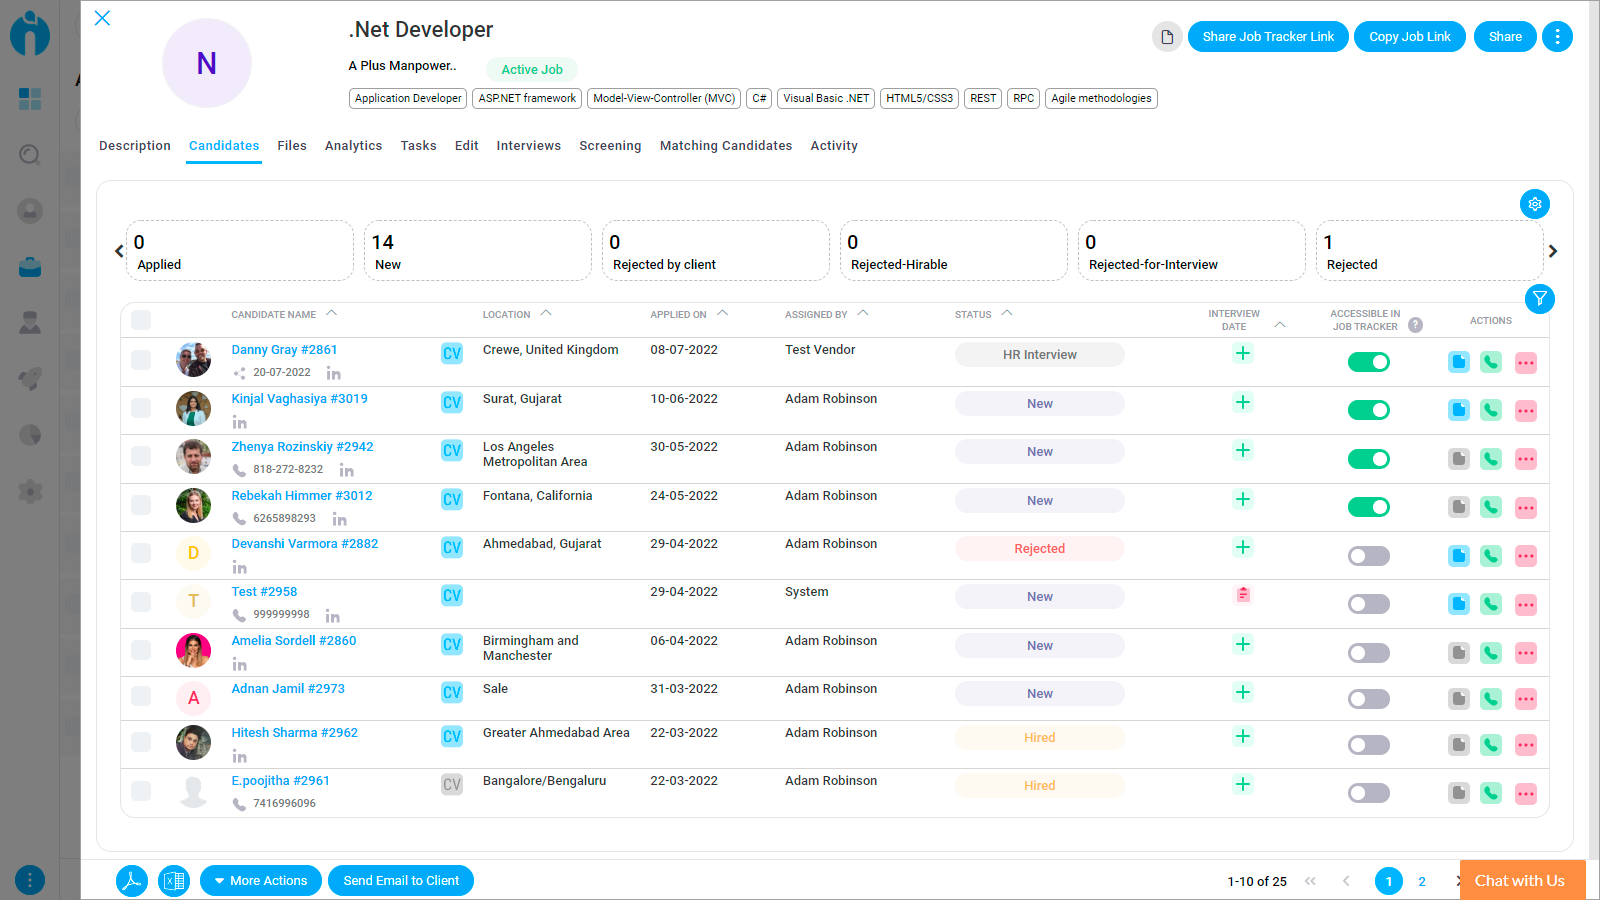Open the Matching Candidates tab
The height and width of the screenshot is (900, 1600).
[x=726, y=146]
